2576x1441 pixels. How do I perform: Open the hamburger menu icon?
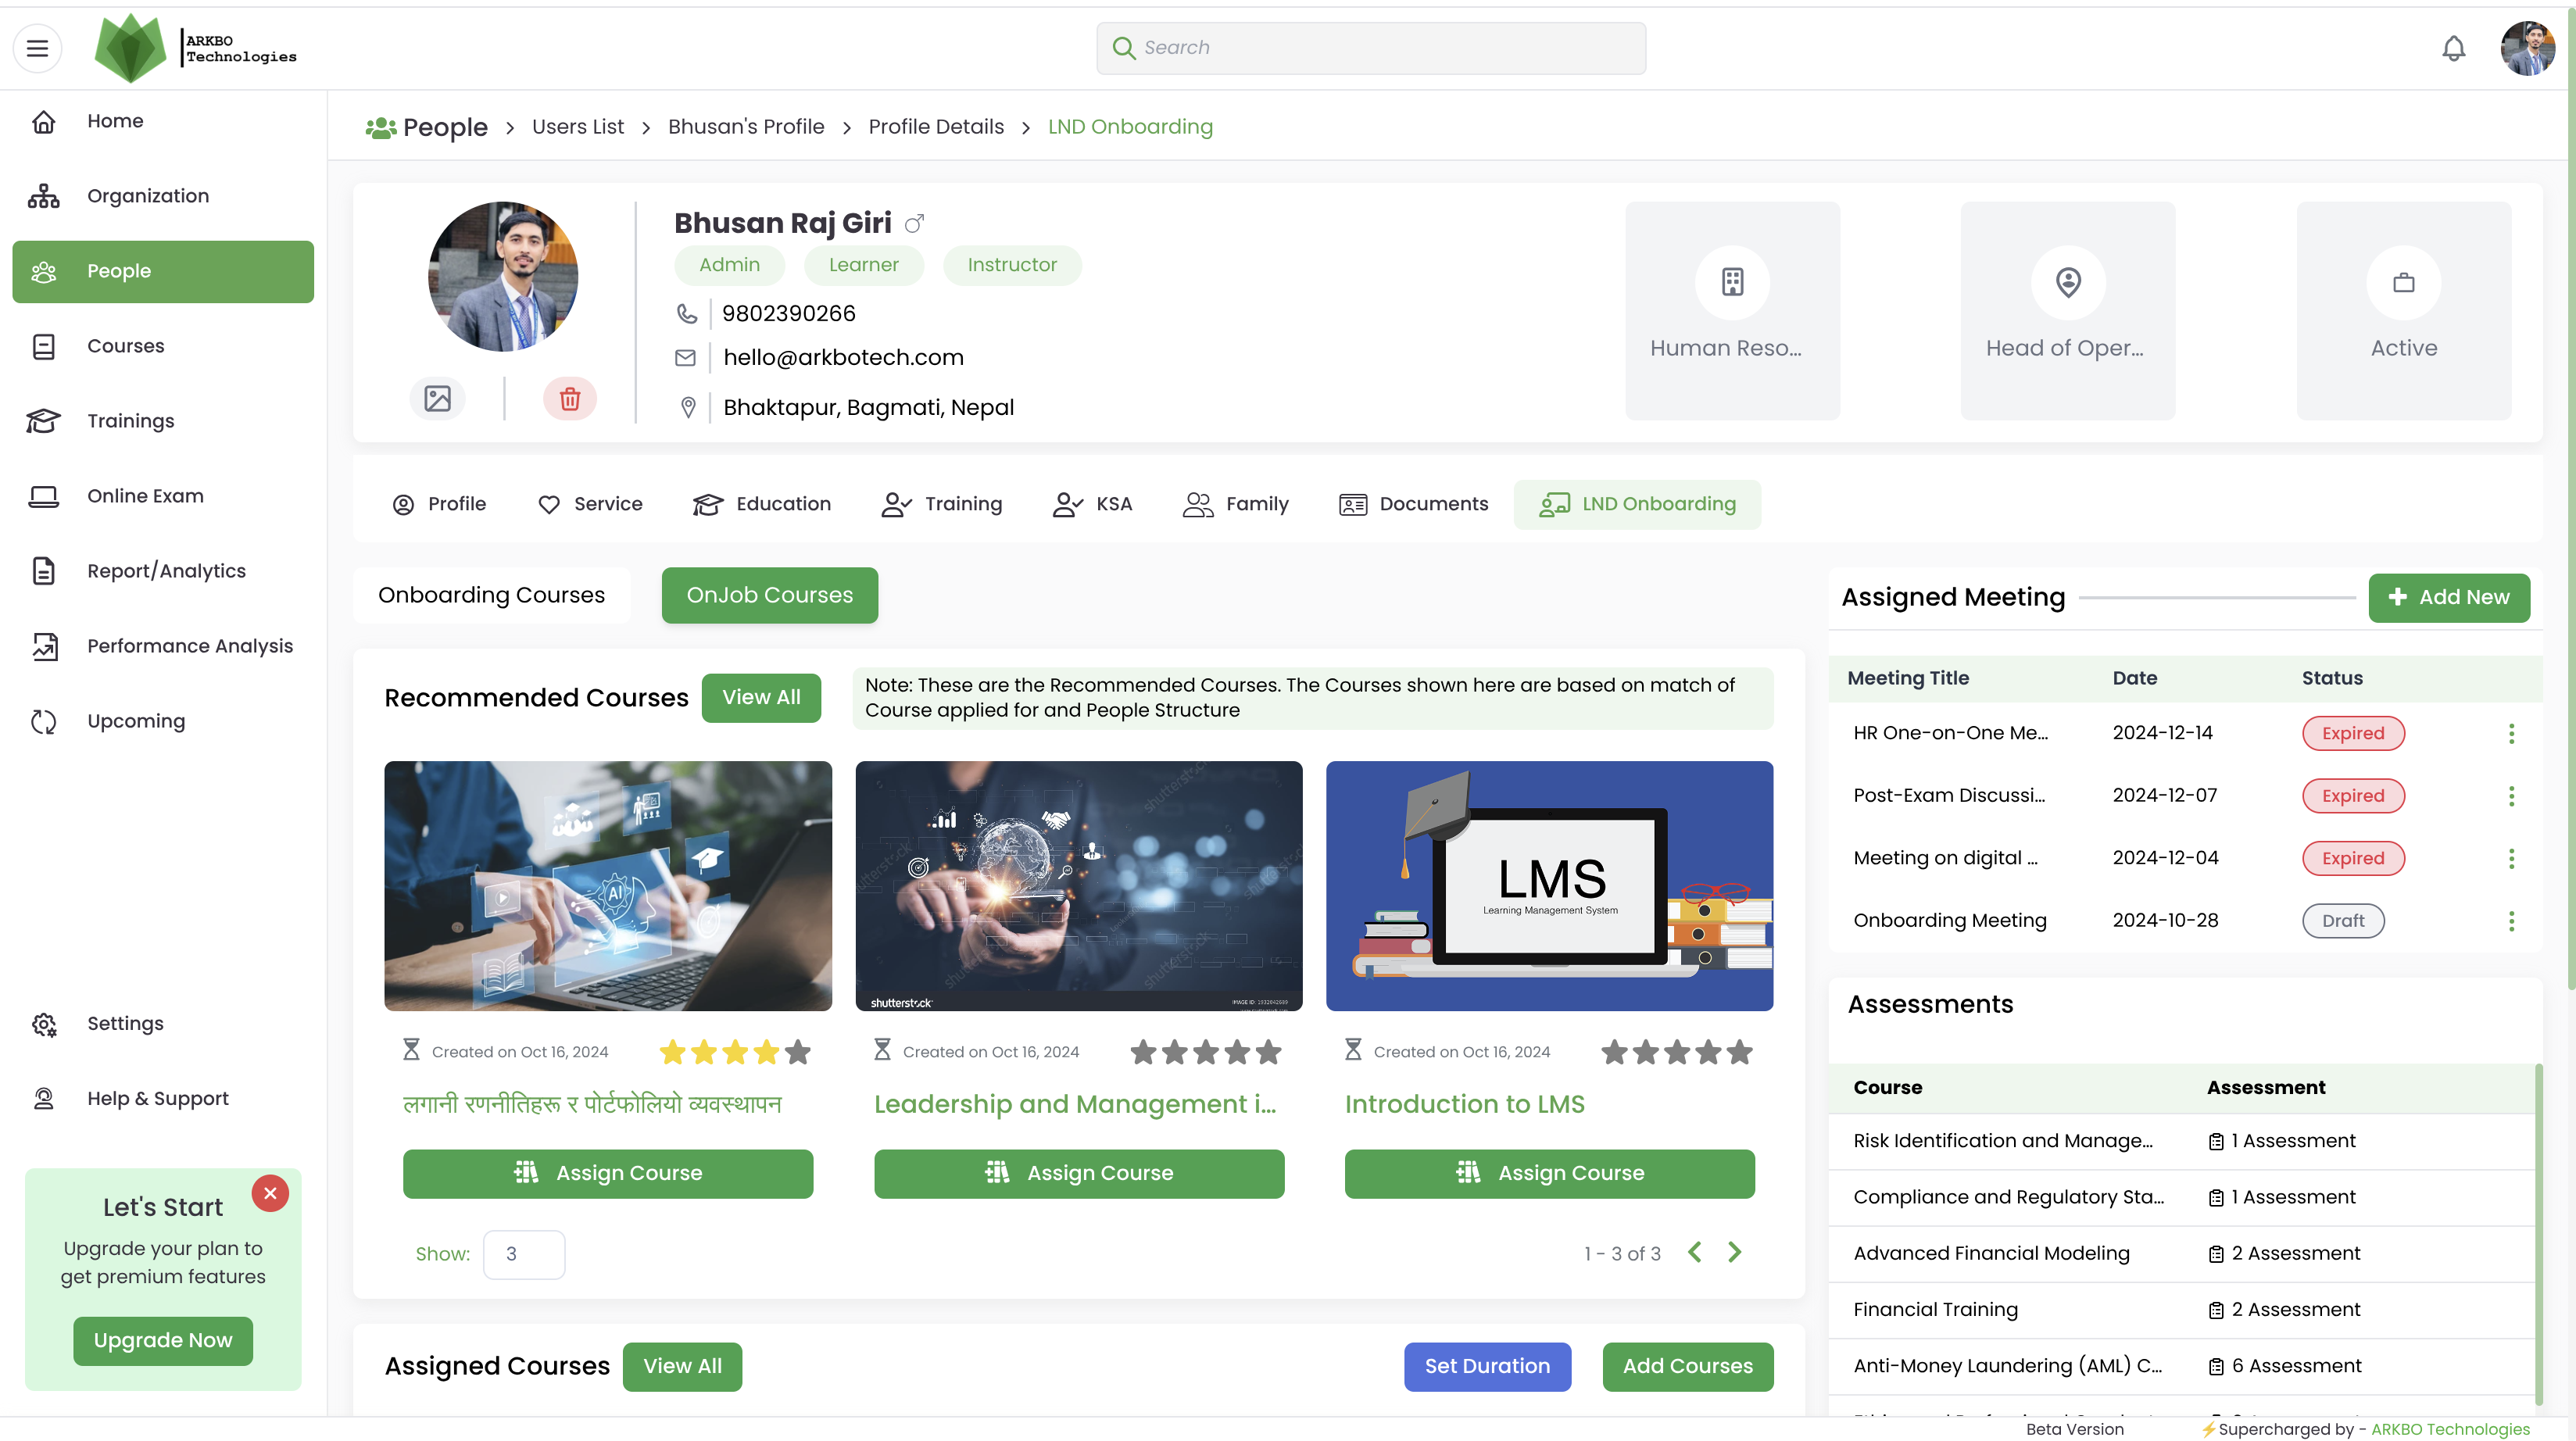click(x=37, y=48)
